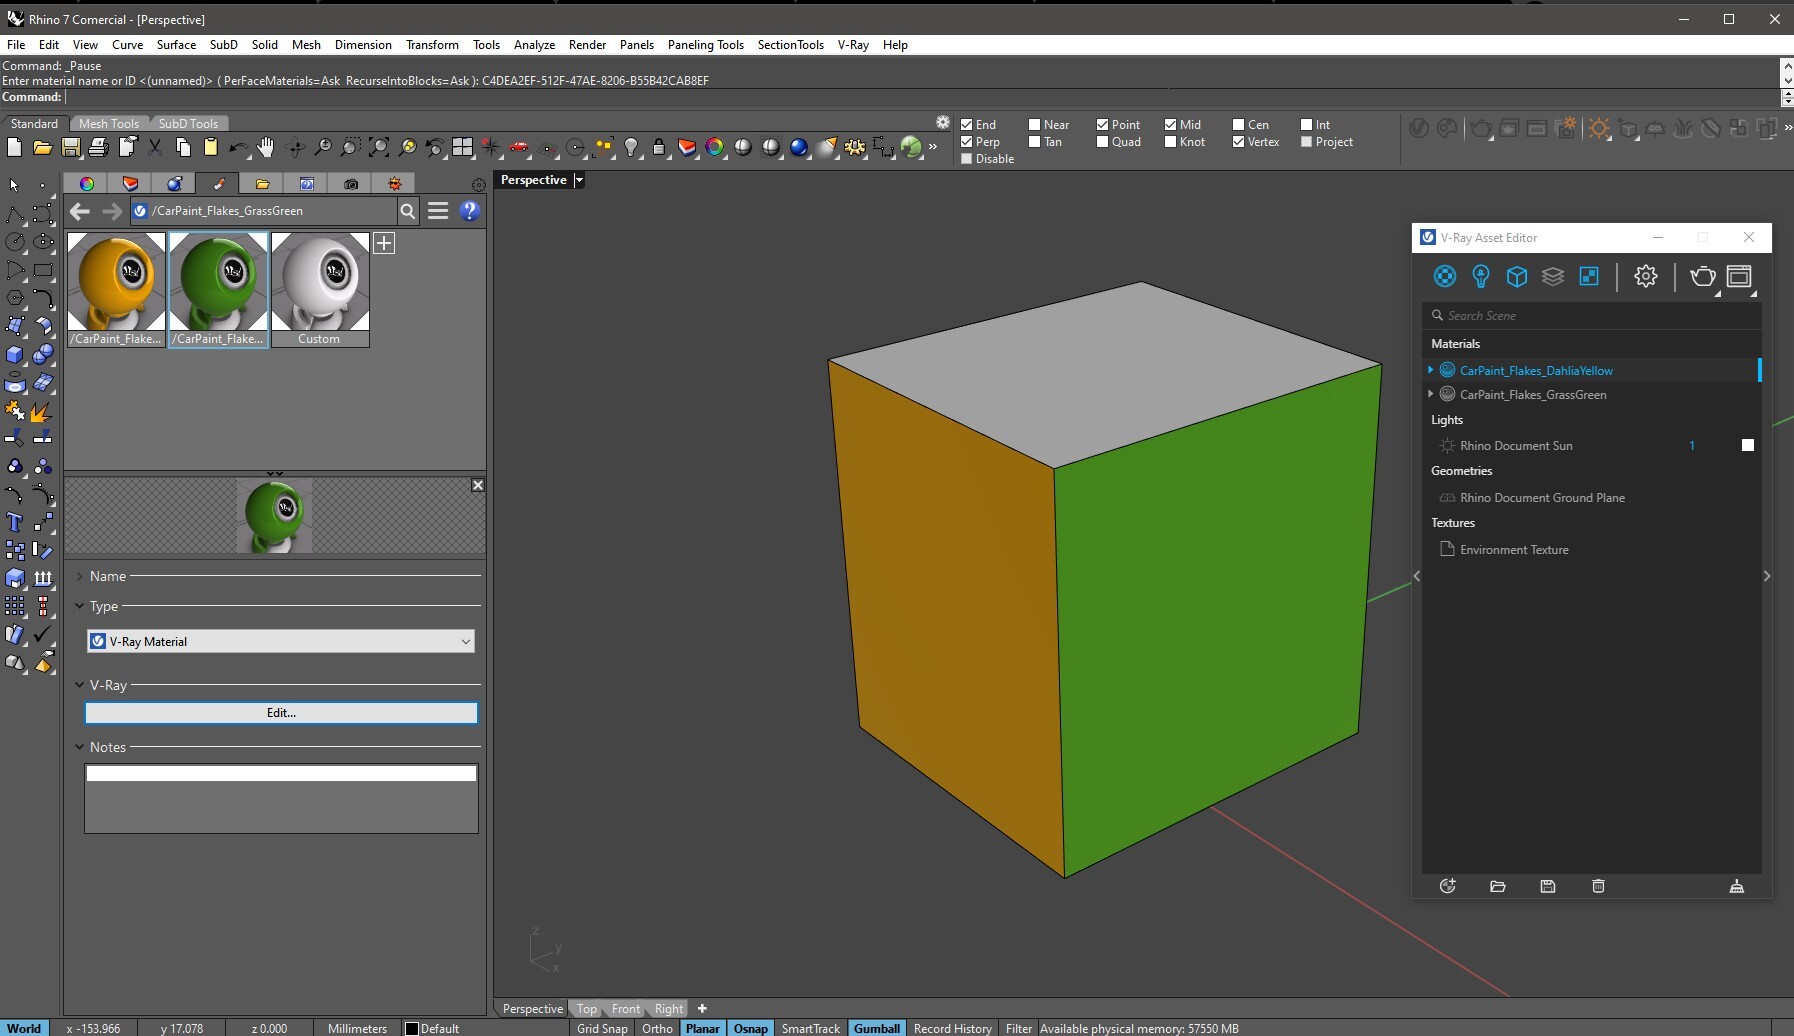Collapse the Type section
This screenshot has width=1794, height=1036.
80,606
